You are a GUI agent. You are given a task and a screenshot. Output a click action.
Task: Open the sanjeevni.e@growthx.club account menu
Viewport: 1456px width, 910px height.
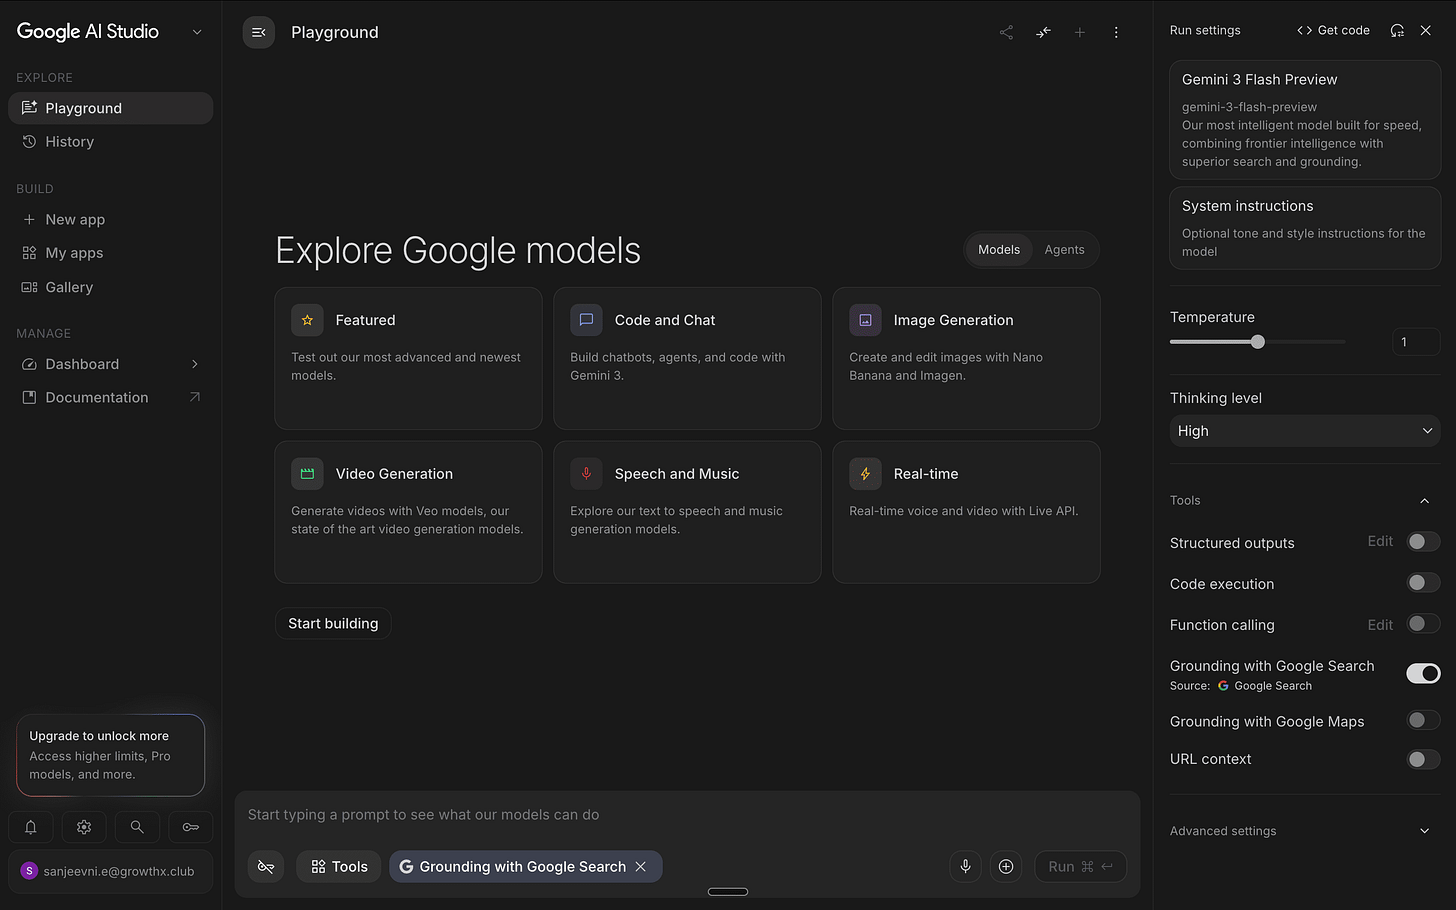tap(110, 871)
